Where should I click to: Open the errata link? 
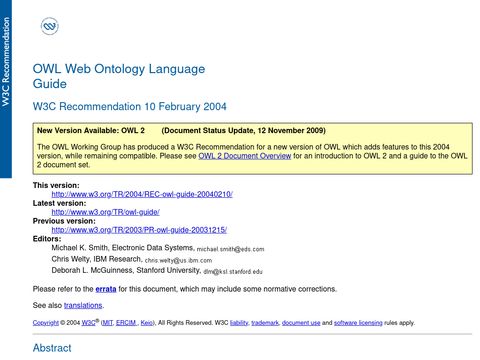coord(106,289)
